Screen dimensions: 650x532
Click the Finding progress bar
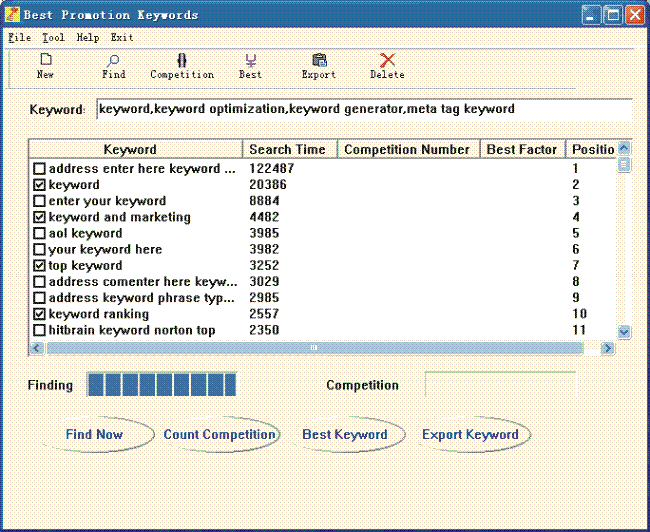click(x=162, y=385)
